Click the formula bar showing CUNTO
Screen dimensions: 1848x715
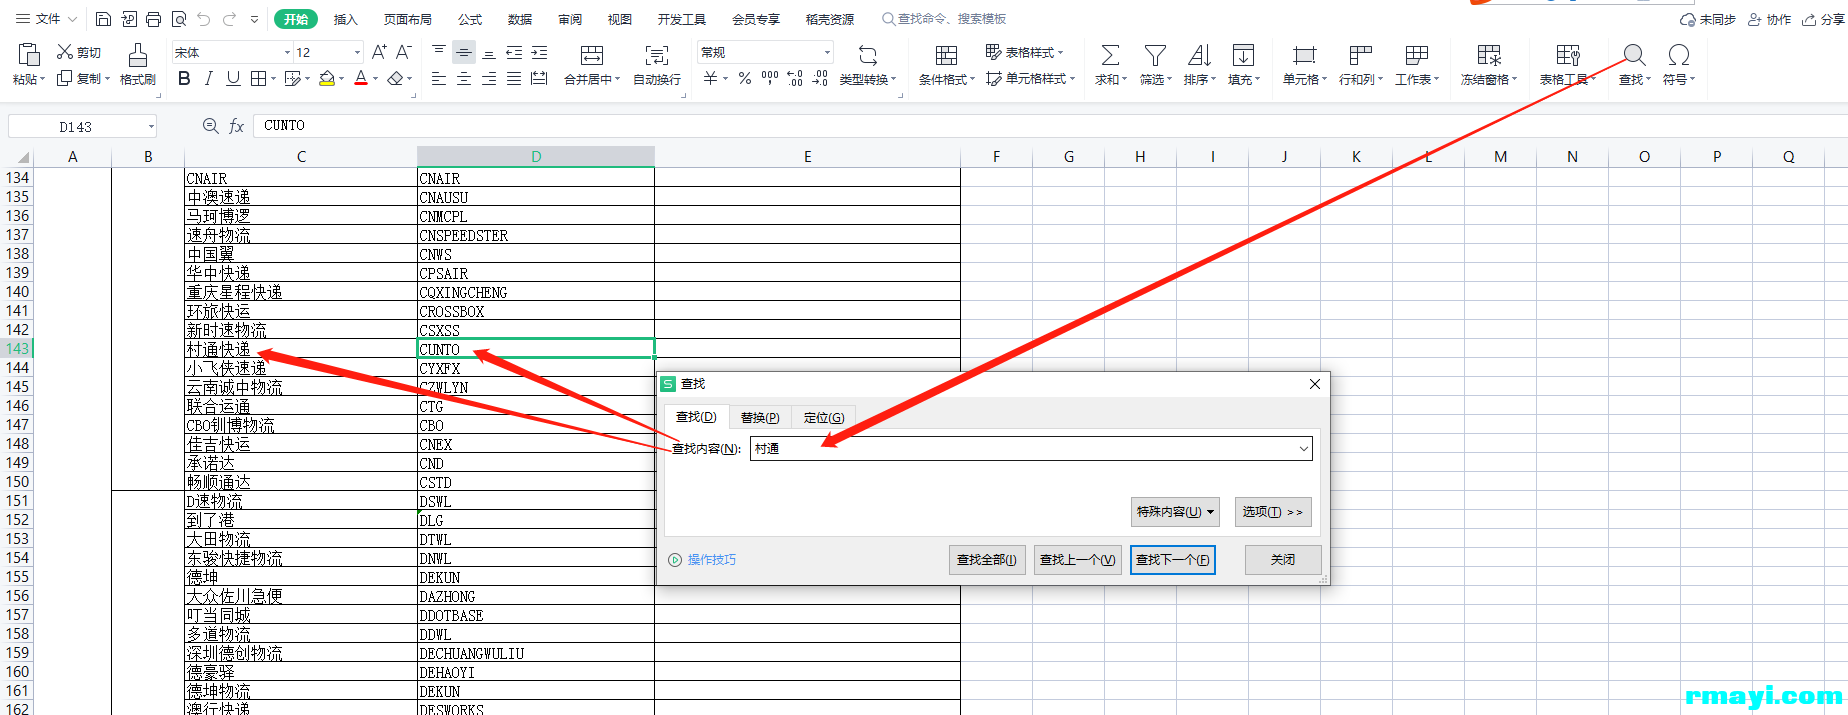(1050, 126)
